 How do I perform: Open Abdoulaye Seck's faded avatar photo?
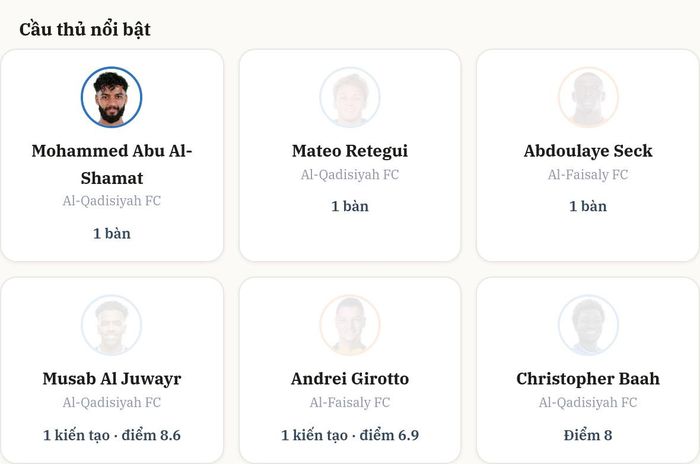pos(588,97)
